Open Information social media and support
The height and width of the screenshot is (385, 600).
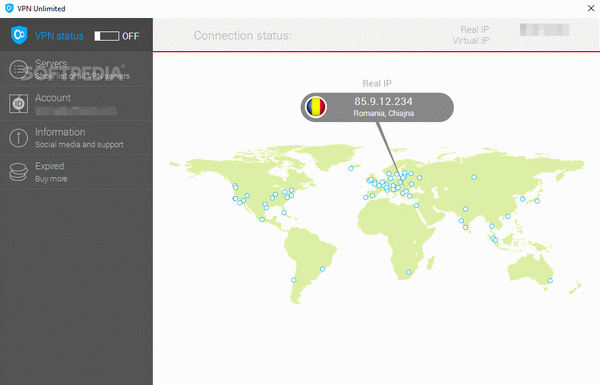coord(77,137)
